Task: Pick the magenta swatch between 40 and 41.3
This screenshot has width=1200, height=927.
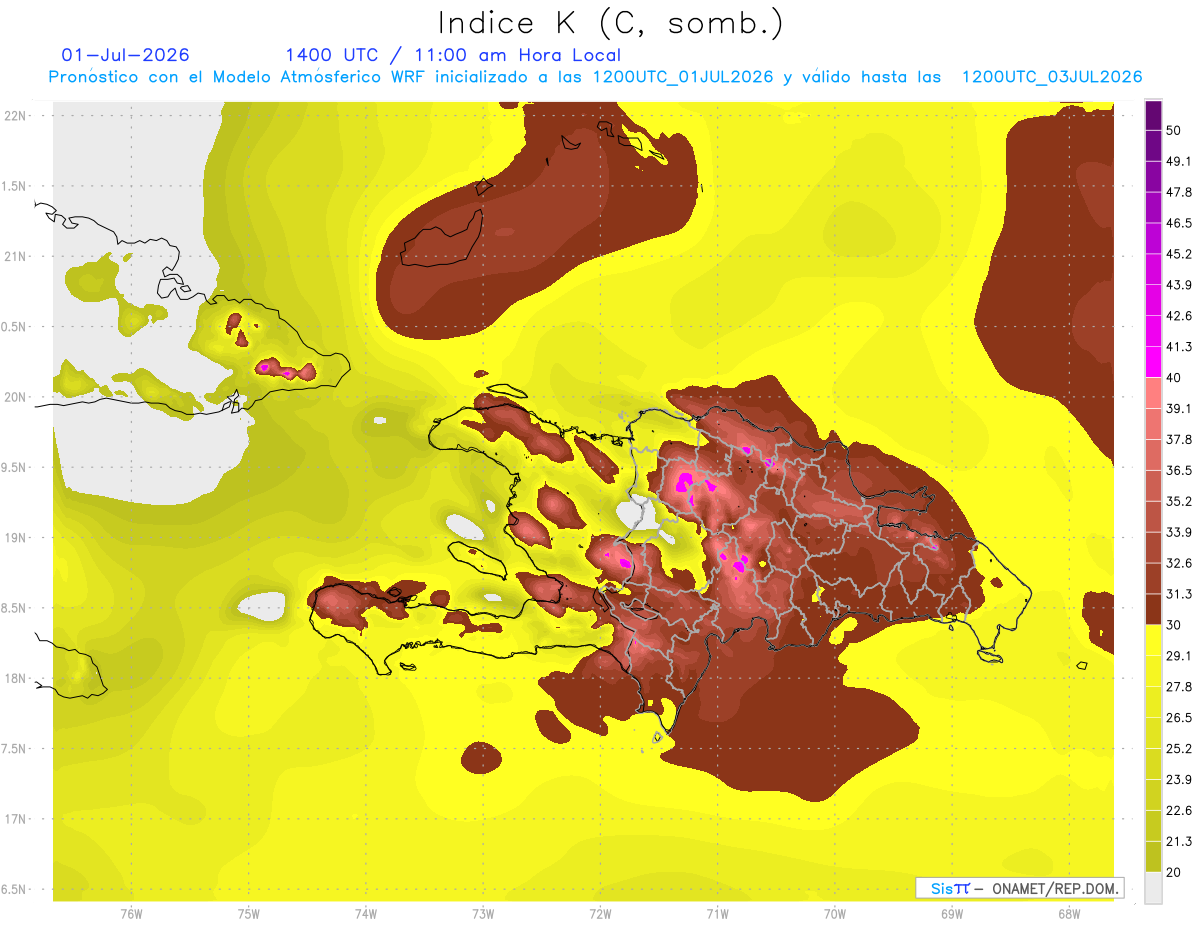Action: point(1153,362)
